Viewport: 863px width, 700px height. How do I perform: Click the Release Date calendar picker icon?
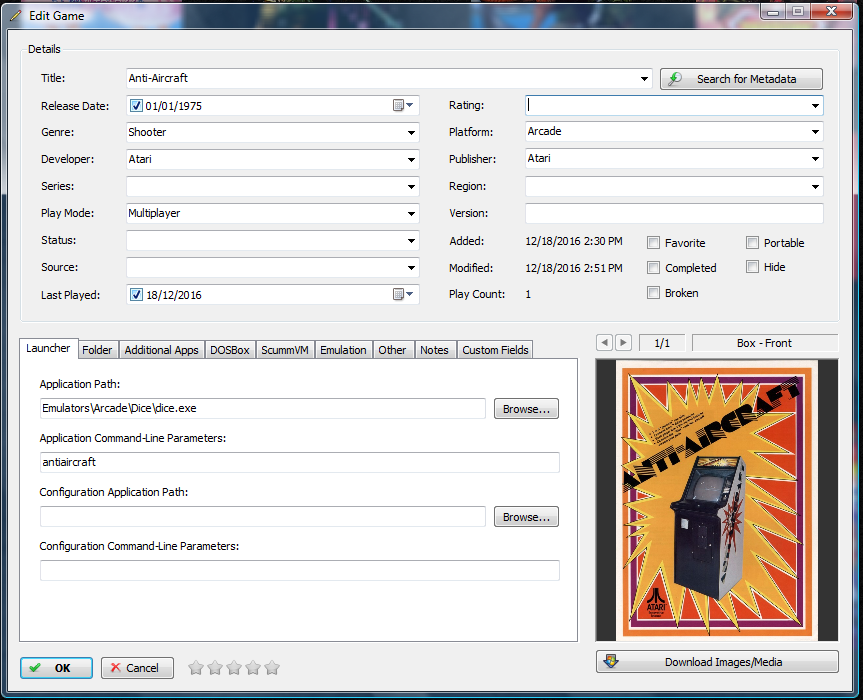[x=403, y=105]
